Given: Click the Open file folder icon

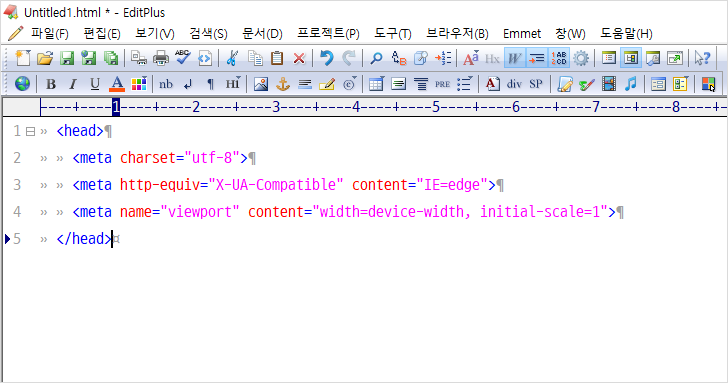Looking at the screenshot, I should (45, 58).
